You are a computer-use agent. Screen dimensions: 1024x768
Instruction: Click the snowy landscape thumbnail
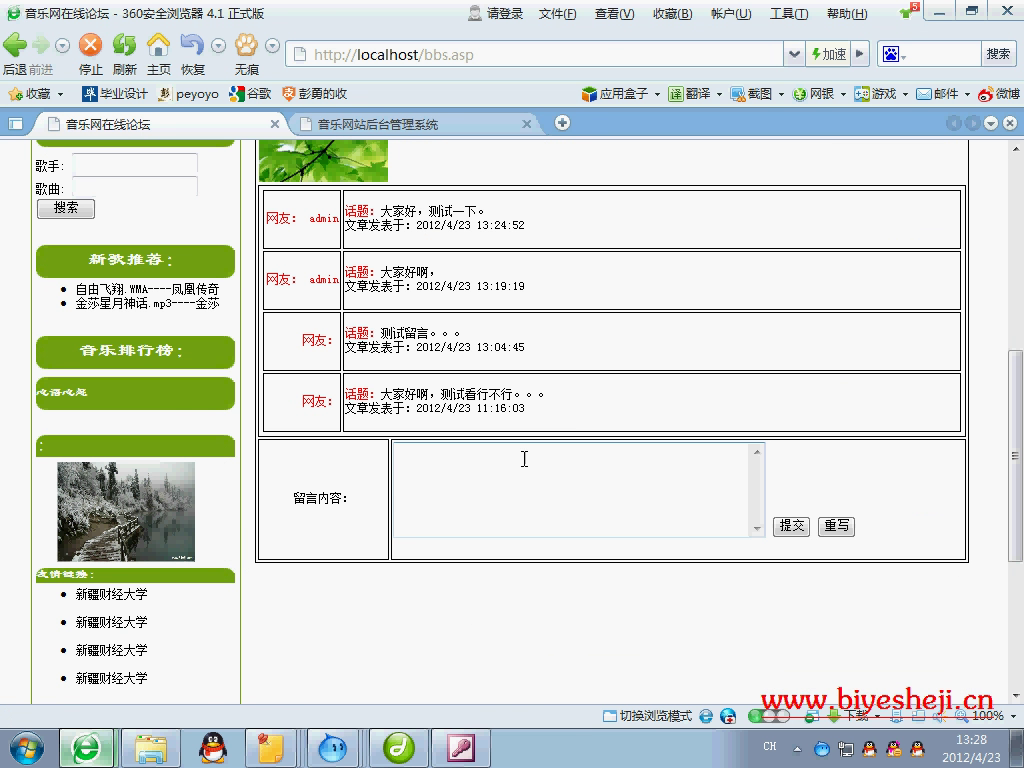[x=126, y=511]
